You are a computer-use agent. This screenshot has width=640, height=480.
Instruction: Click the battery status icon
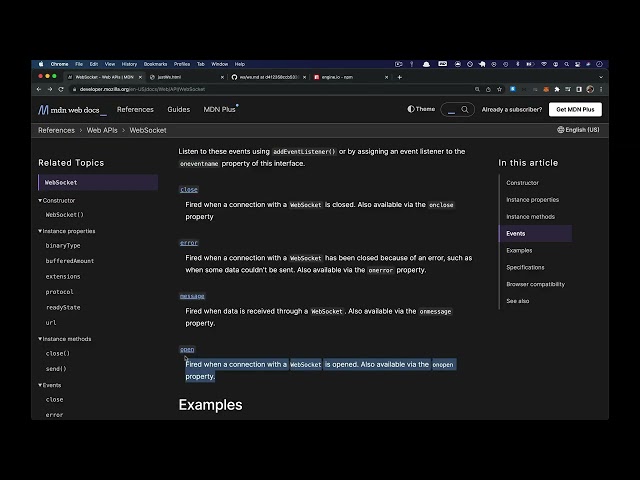[530, 64]
